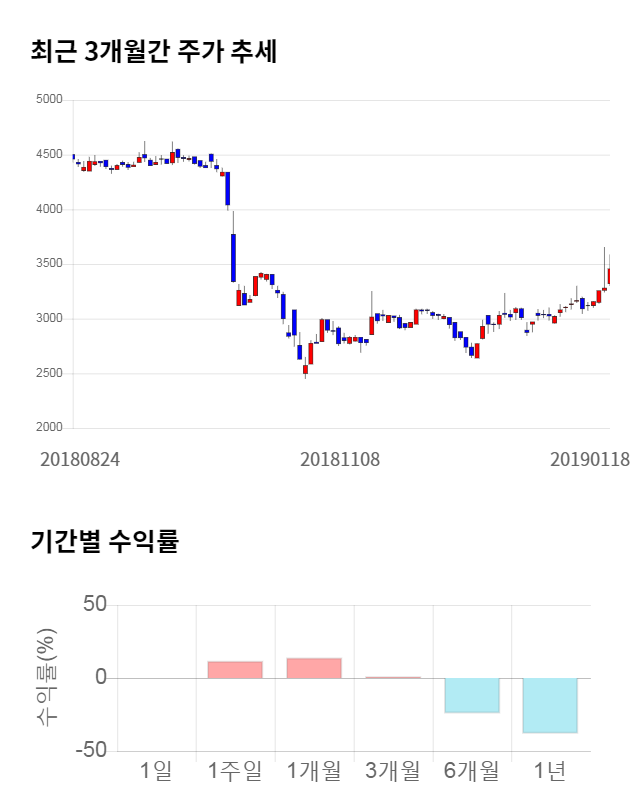
Task: Click the 20180824 start date label
Action: point(80,459)
